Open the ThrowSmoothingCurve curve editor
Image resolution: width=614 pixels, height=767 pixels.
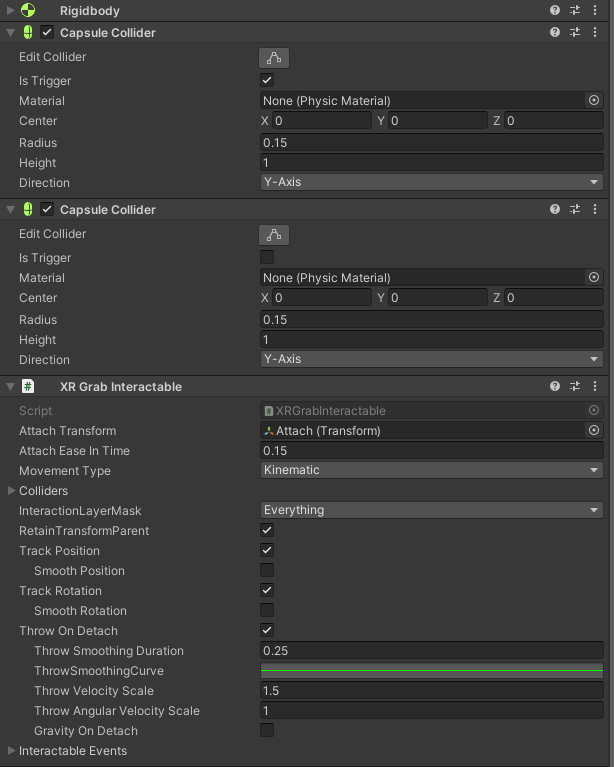pyautogui.click(x=431, y=671)
